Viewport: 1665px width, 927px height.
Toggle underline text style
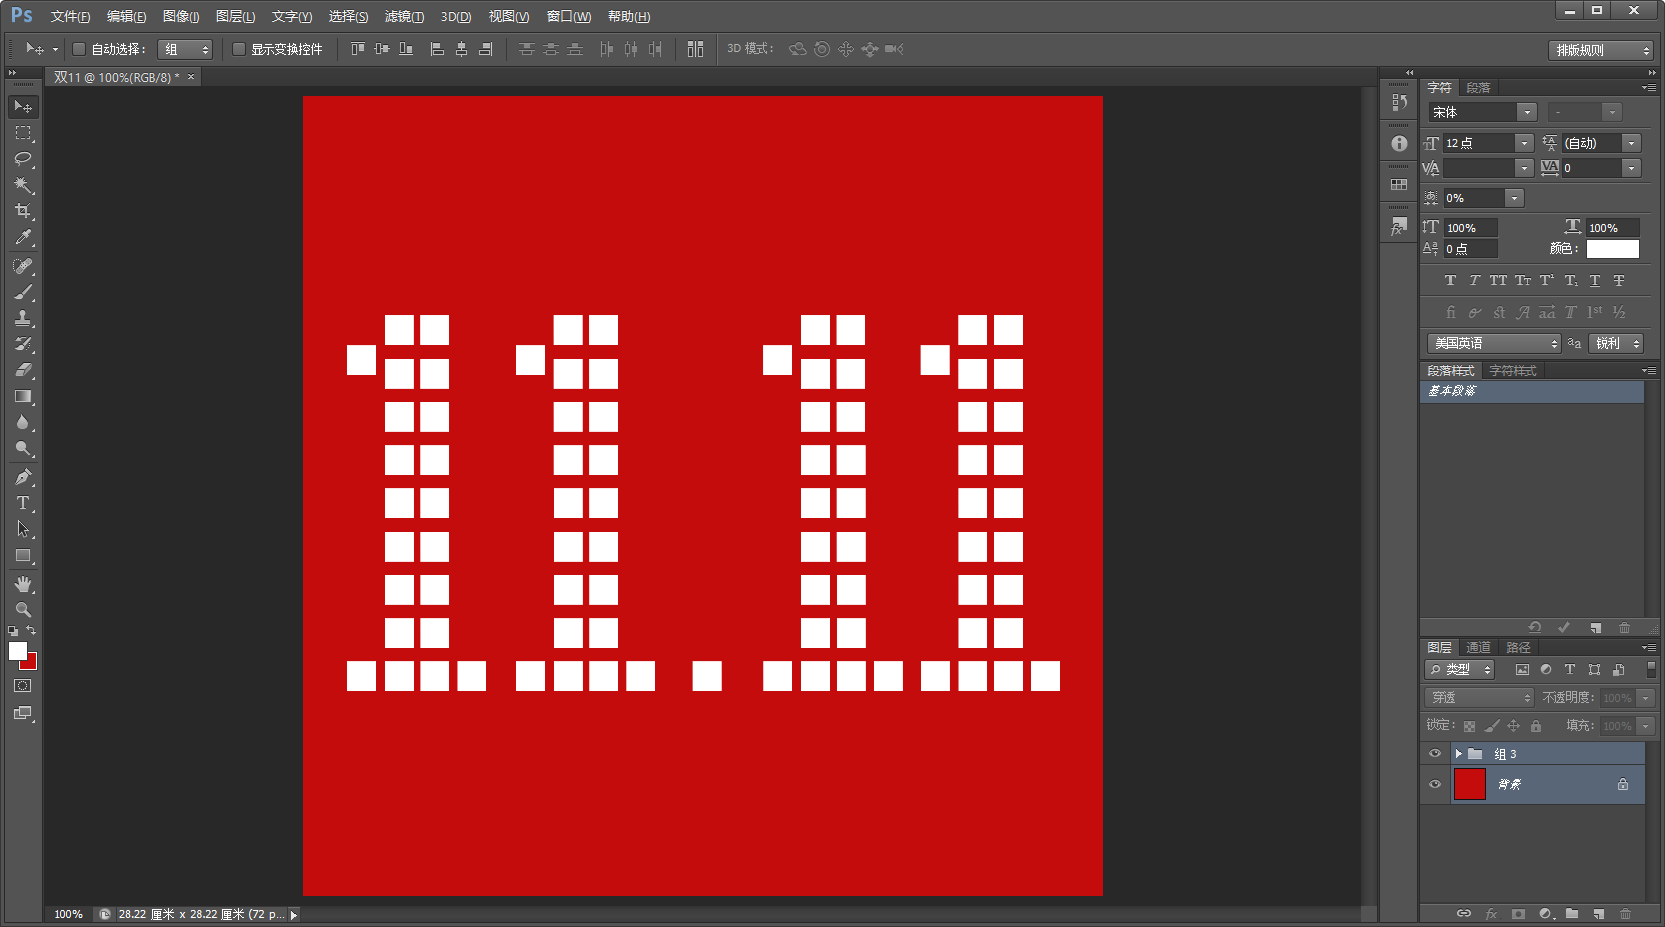(1595, 281)
